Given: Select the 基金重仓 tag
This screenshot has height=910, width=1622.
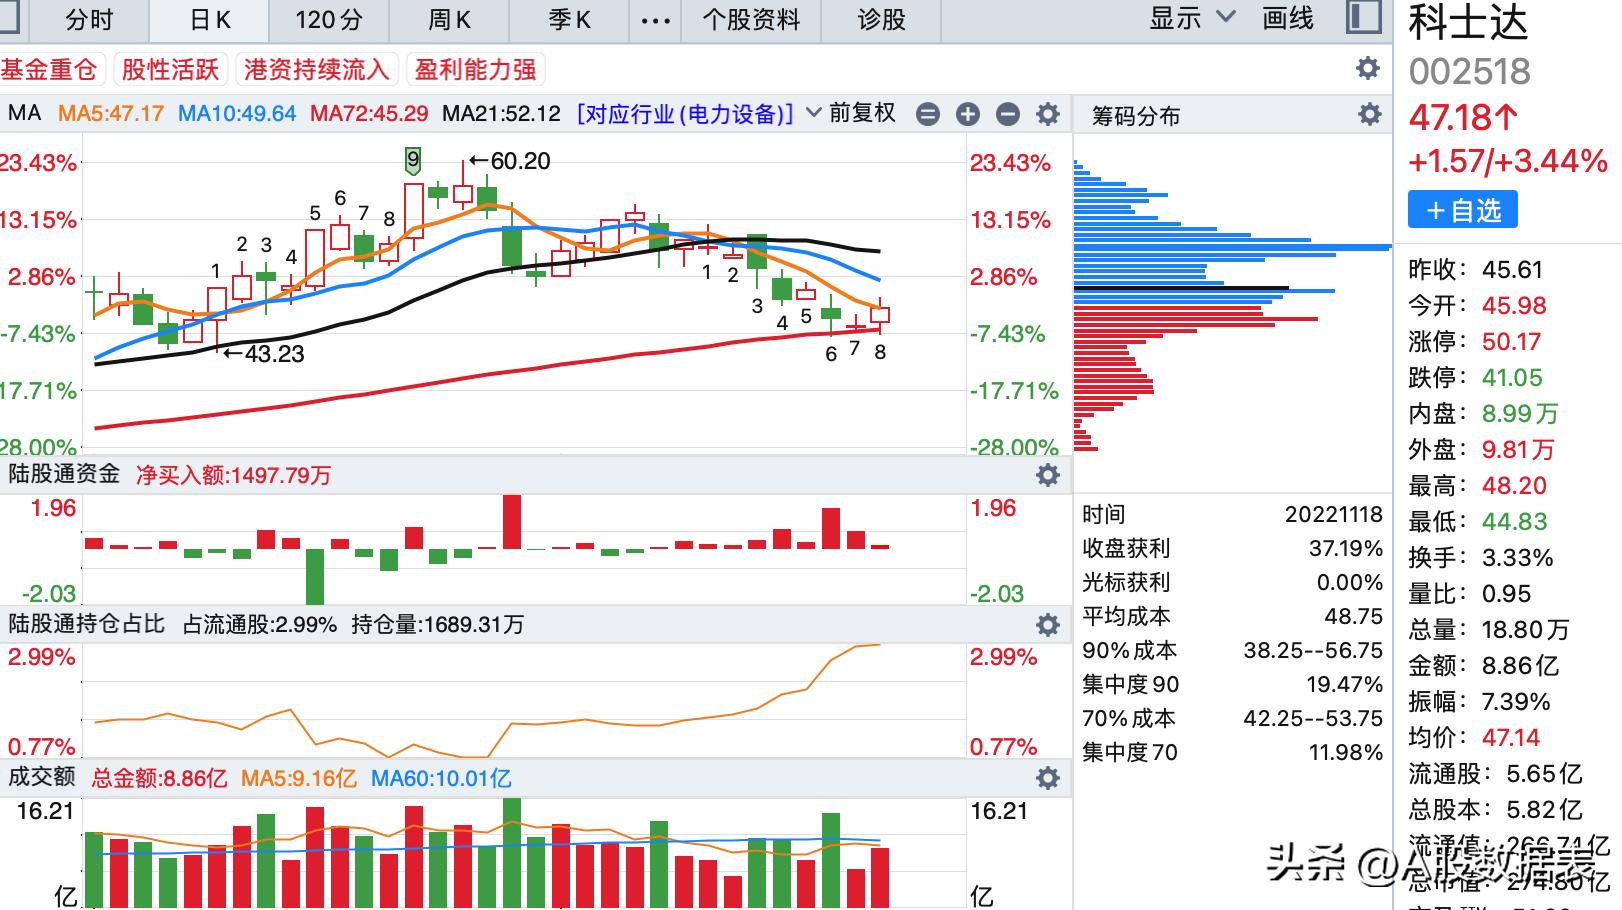Looking at the screenshot, I should [50, 69].
